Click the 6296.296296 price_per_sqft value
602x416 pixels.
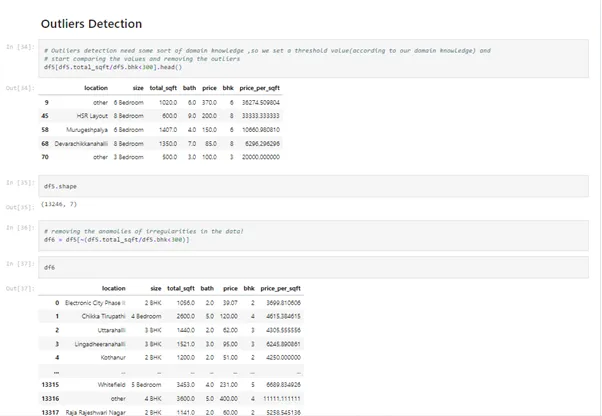pyautogui.click(x=262, y=144)
